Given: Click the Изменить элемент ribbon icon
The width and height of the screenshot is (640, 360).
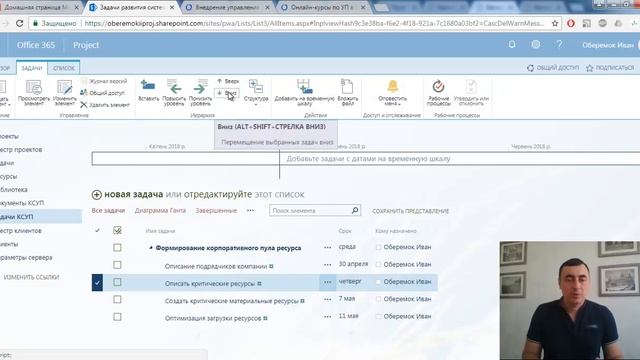Looking at the screenshot, I should click(x=64, y=87).
